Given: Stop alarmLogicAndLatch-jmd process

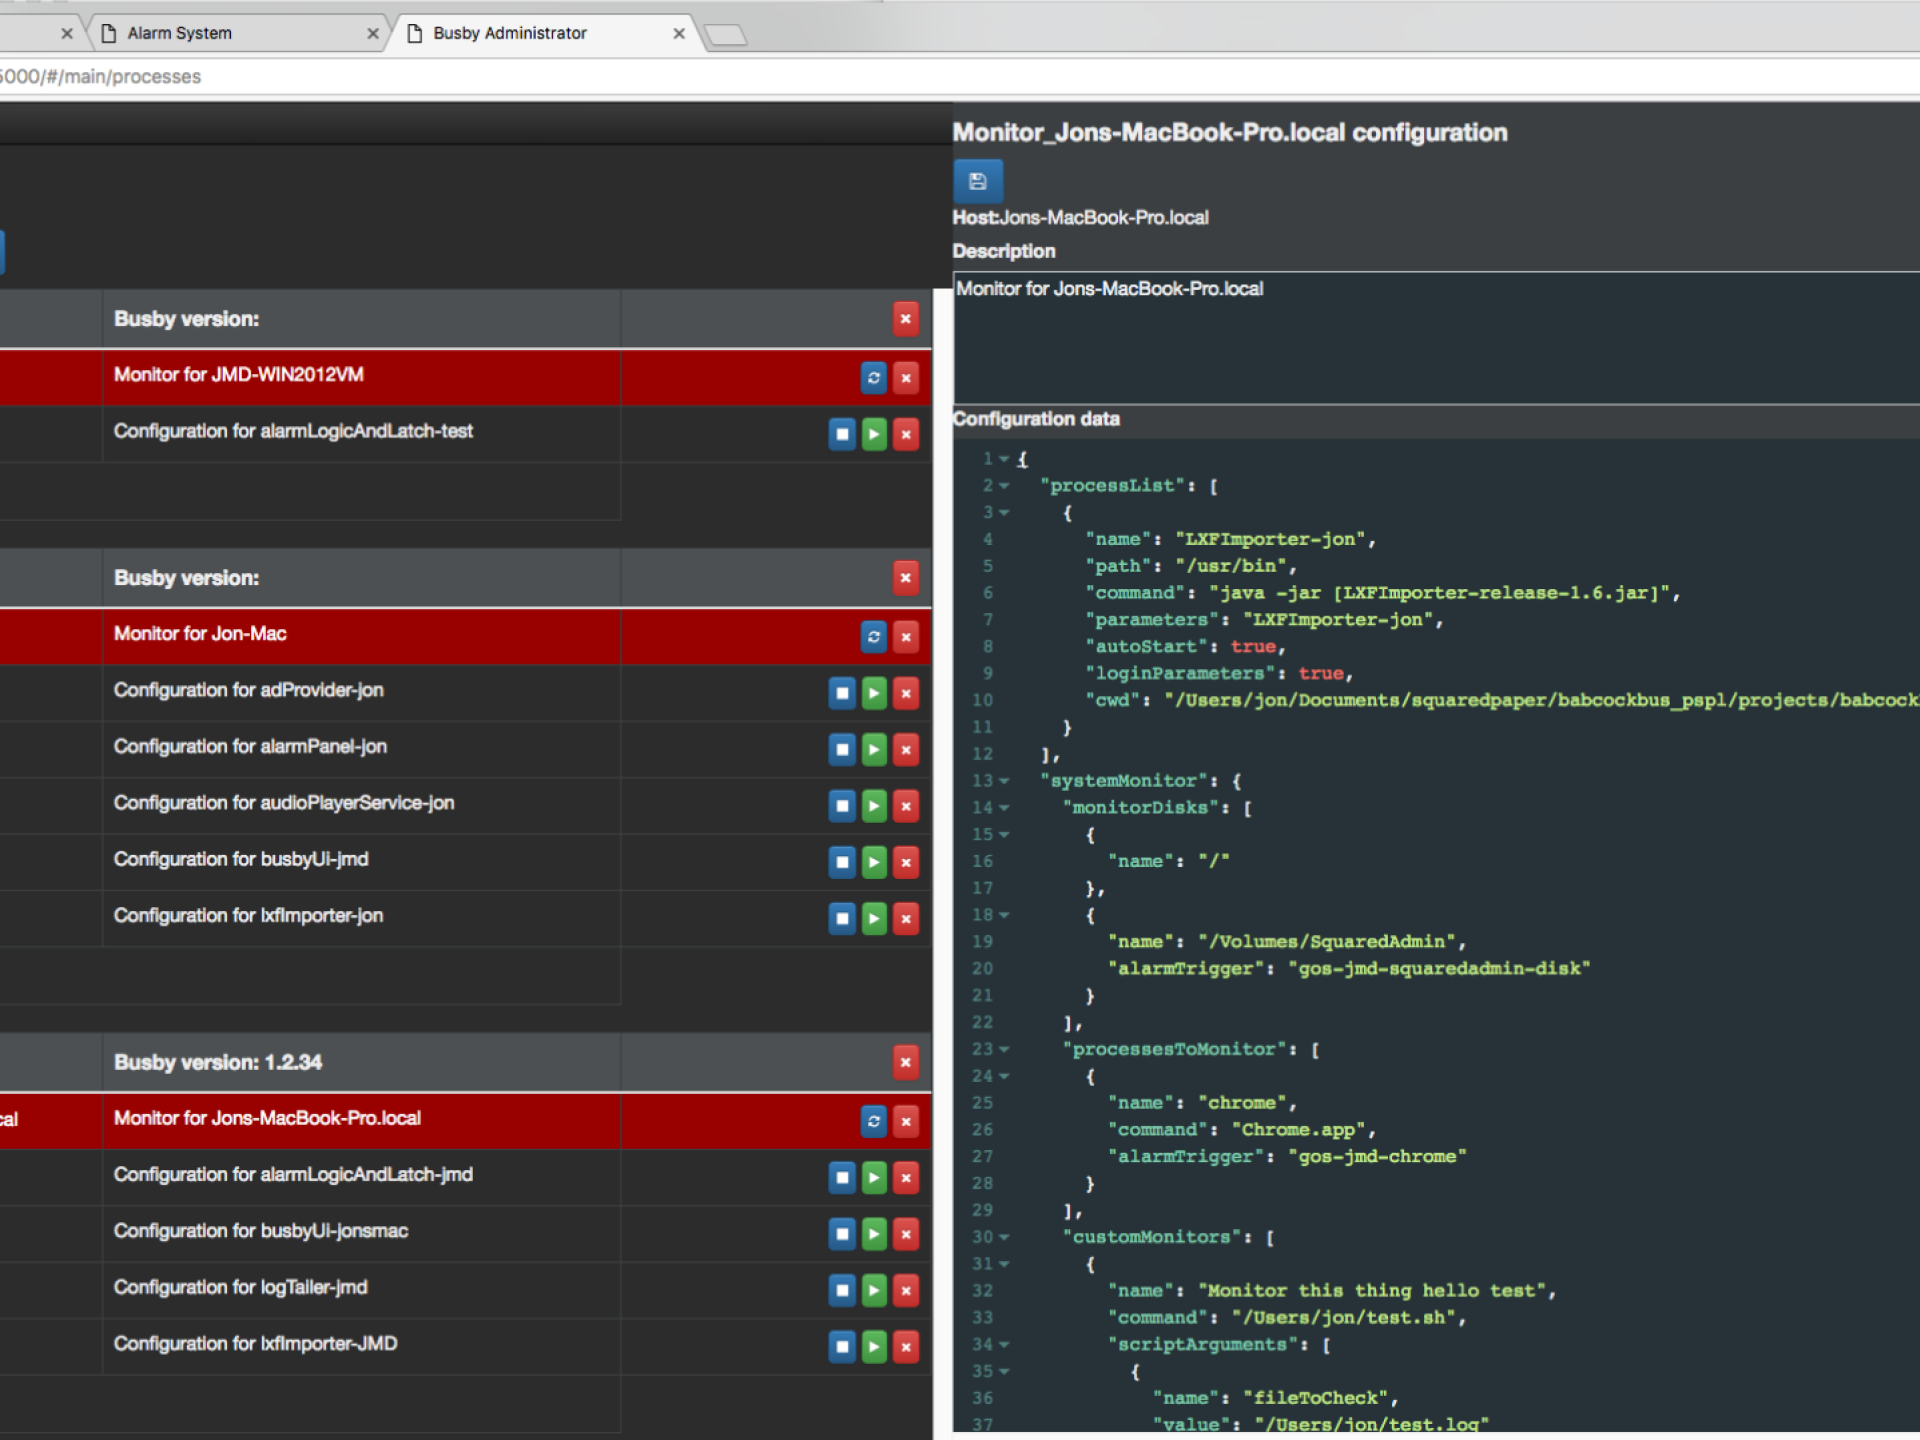Looking at the screenshot, I should (x=842, y=1178).
